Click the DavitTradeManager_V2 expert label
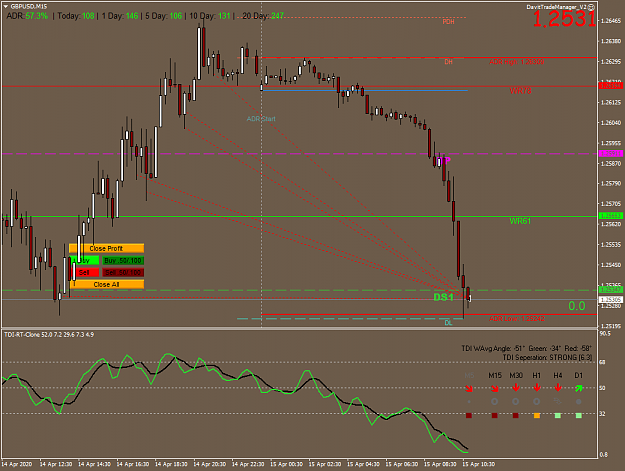The height and width of the screenshot is (471, 625). [x=557, y=7]
